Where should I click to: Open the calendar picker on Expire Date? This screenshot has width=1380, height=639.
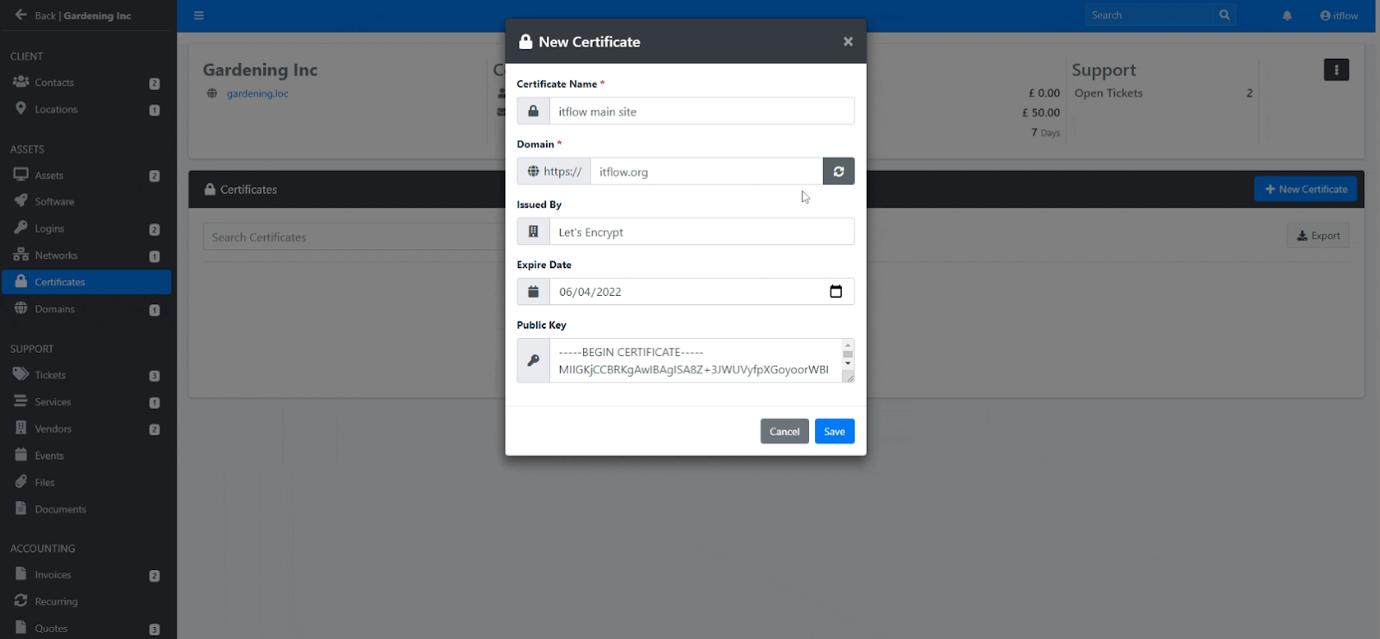coord(836,291)
